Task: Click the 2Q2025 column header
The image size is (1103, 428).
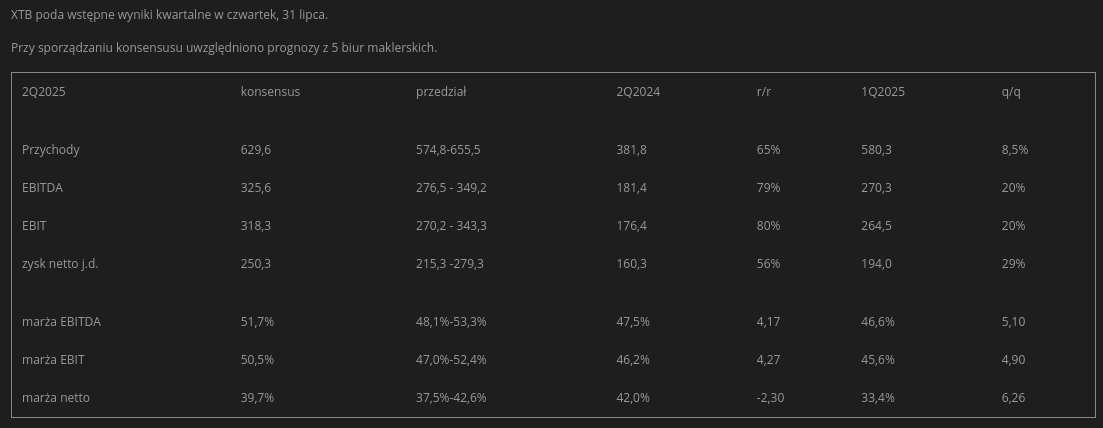Action: tap(44, 92)
